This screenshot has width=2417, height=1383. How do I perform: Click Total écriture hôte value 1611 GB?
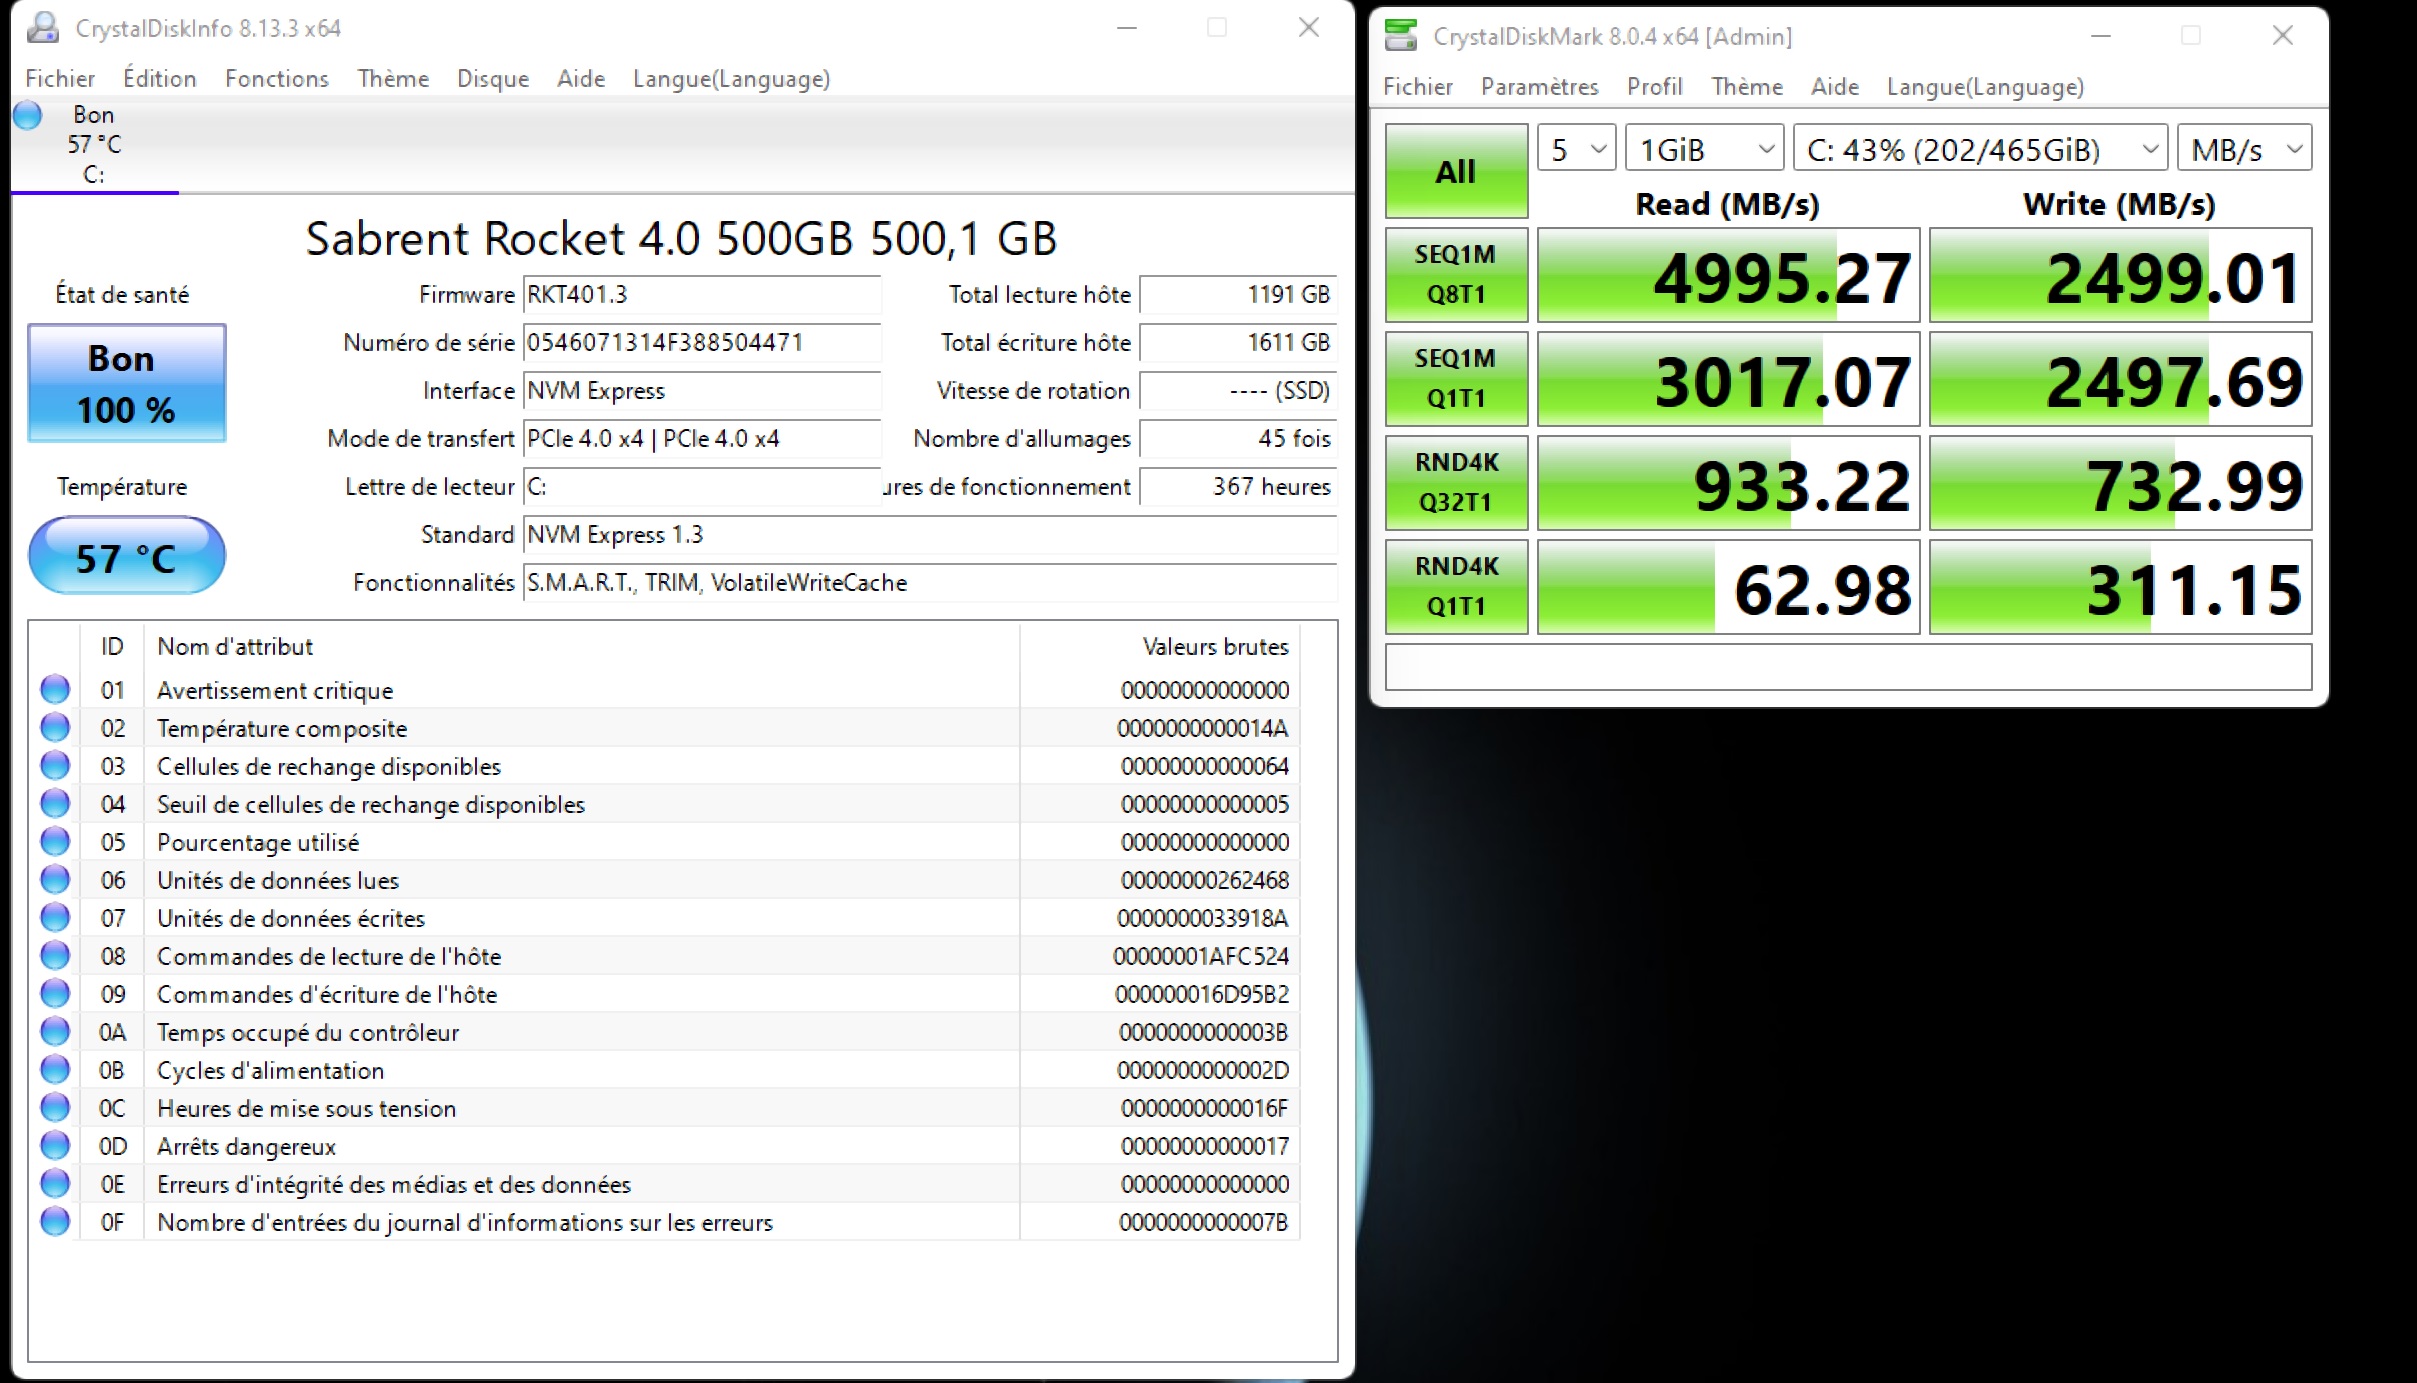1238,342
